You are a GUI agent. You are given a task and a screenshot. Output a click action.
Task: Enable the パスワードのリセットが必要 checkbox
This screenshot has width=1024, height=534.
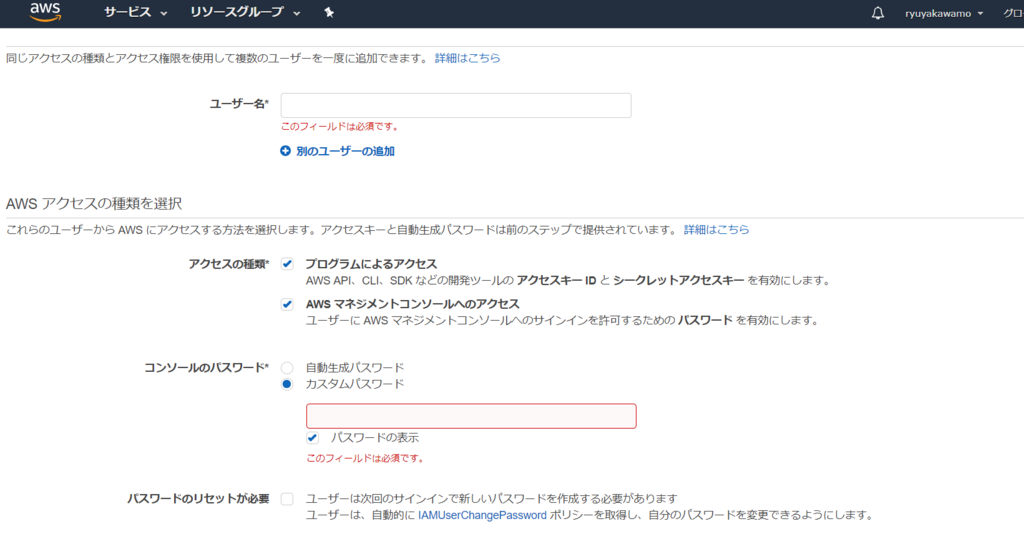[x=287, y=499]
